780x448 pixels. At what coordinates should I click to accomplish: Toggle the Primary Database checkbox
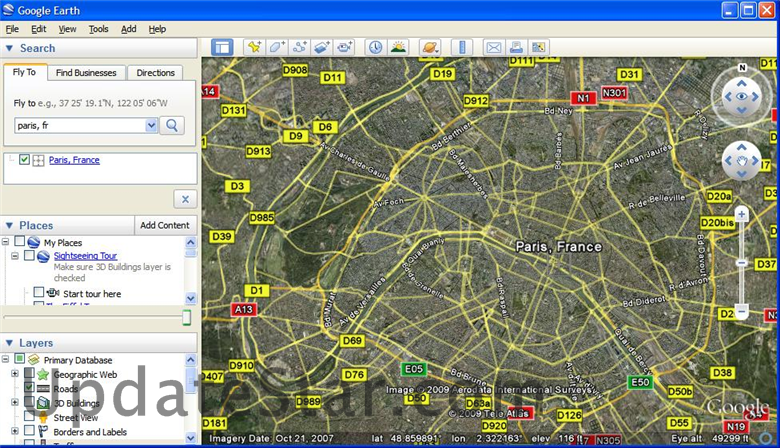pyautogui.click(x=19, y=358)
